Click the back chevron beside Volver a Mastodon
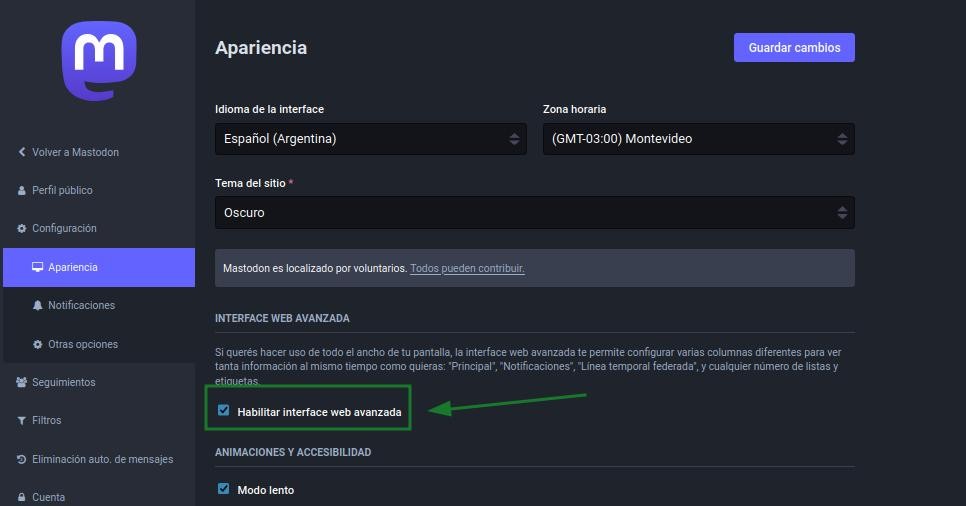Image resolution: width=966 pixels, height=506 pixels. click(x=22, y=153)
